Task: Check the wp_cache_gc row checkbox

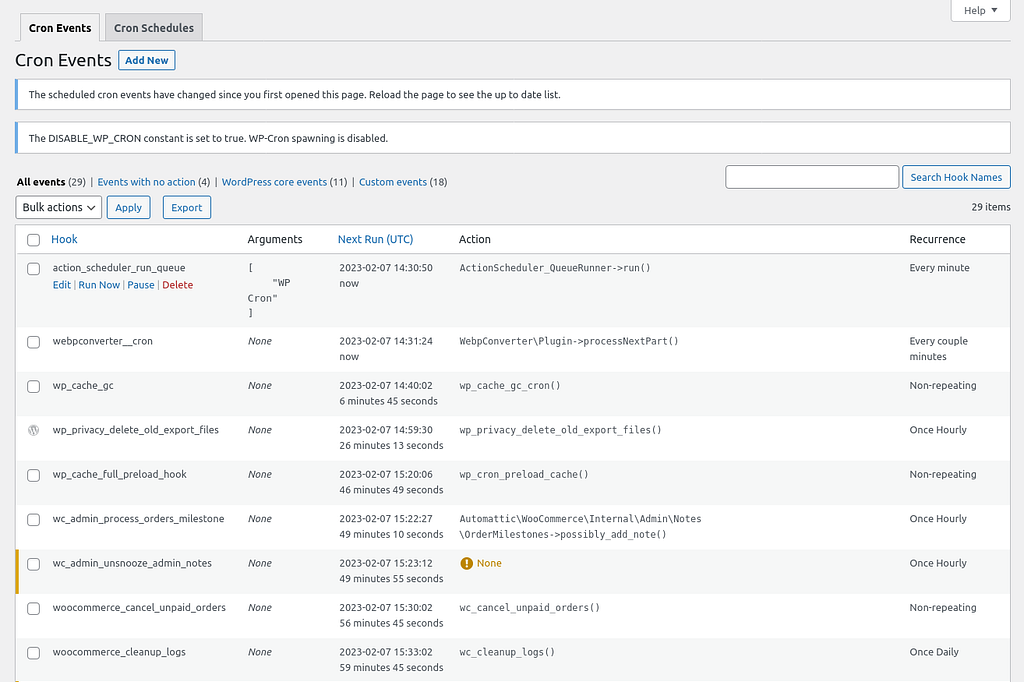Action: click(x=33, y=386)
